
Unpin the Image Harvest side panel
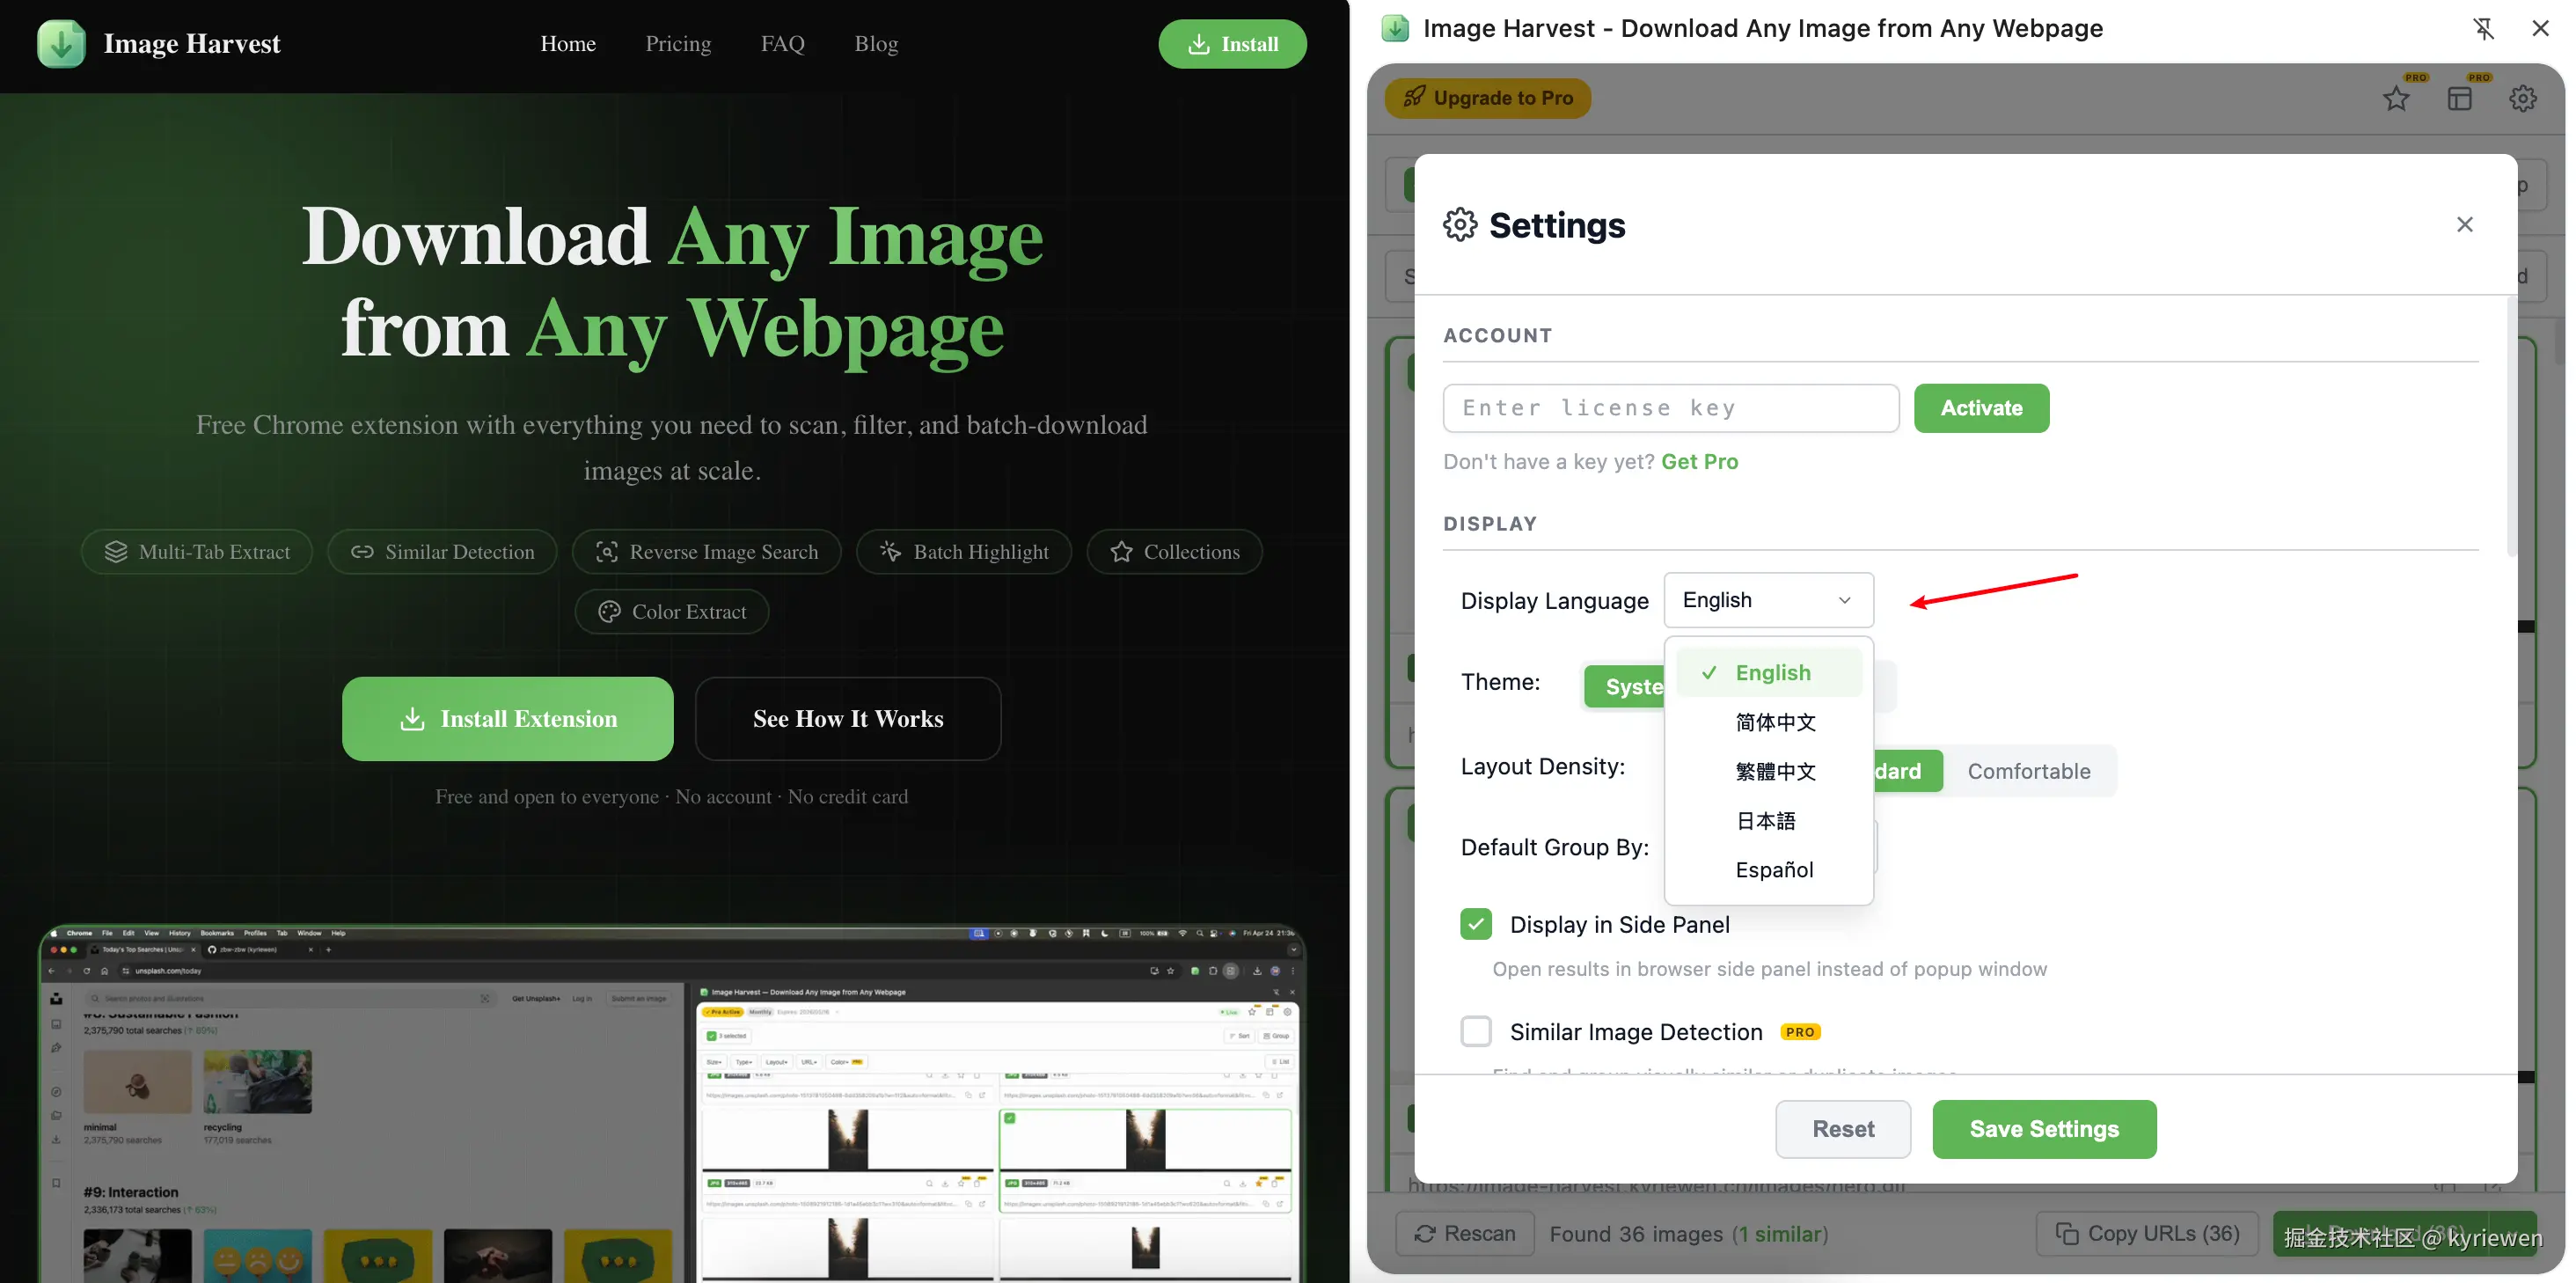pyautogui.click(x=2484, y=29)
